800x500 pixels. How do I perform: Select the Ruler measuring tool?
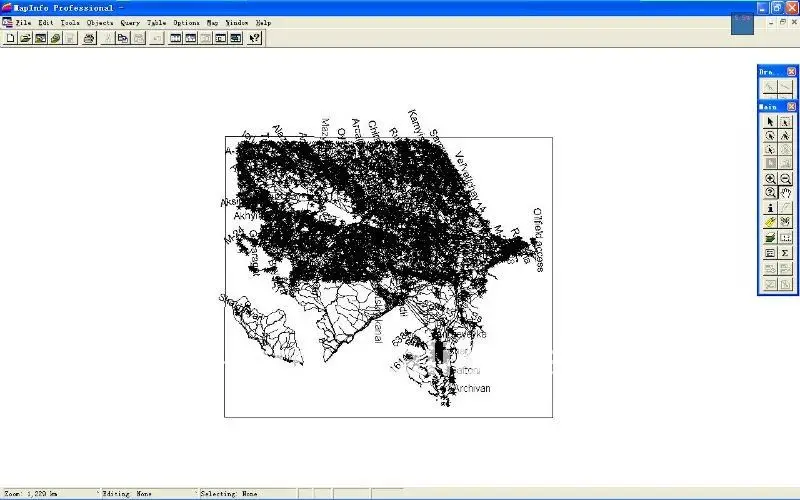(x=785, y=238)
